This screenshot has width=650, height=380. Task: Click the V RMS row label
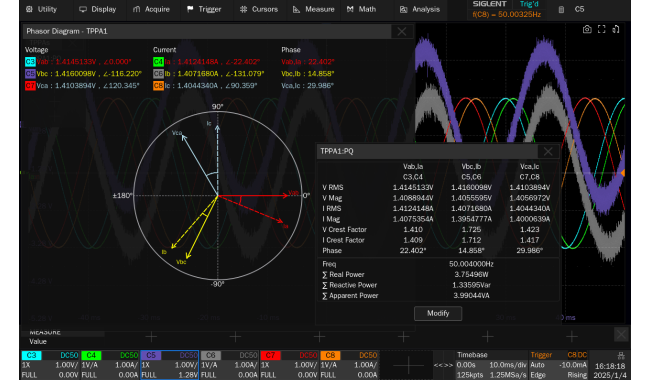pos(333,188)
